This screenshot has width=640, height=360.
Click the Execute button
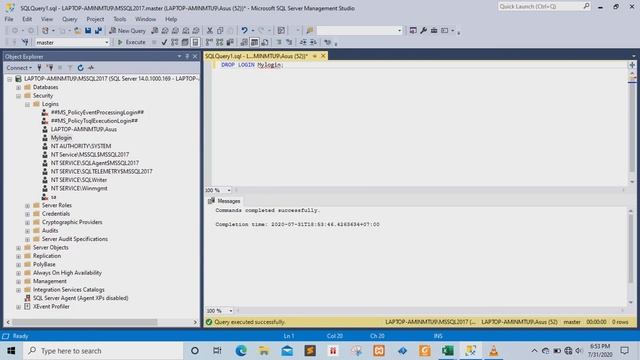click(131, 42)
